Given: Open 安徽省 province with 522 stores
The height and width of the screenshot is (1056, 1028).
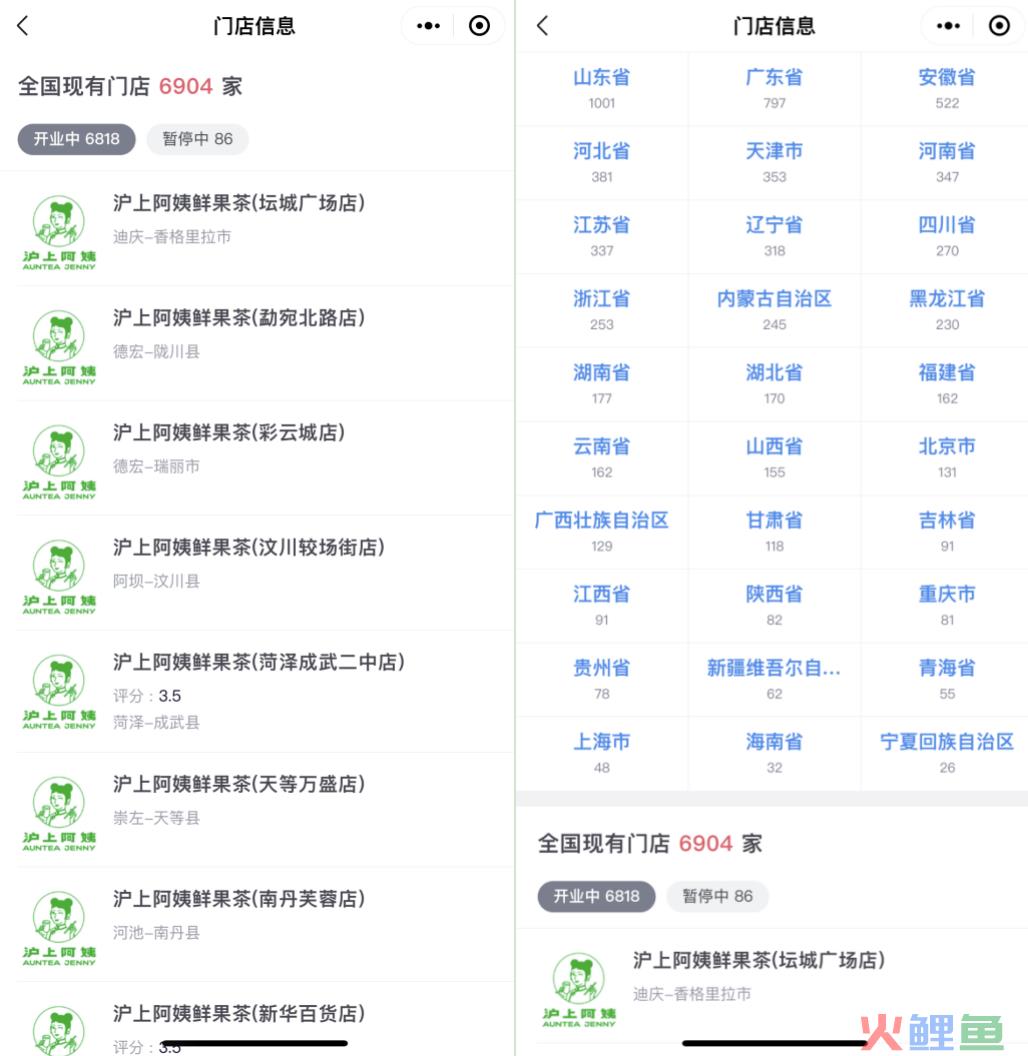Looking at the screenshot, I should point(946,89).
